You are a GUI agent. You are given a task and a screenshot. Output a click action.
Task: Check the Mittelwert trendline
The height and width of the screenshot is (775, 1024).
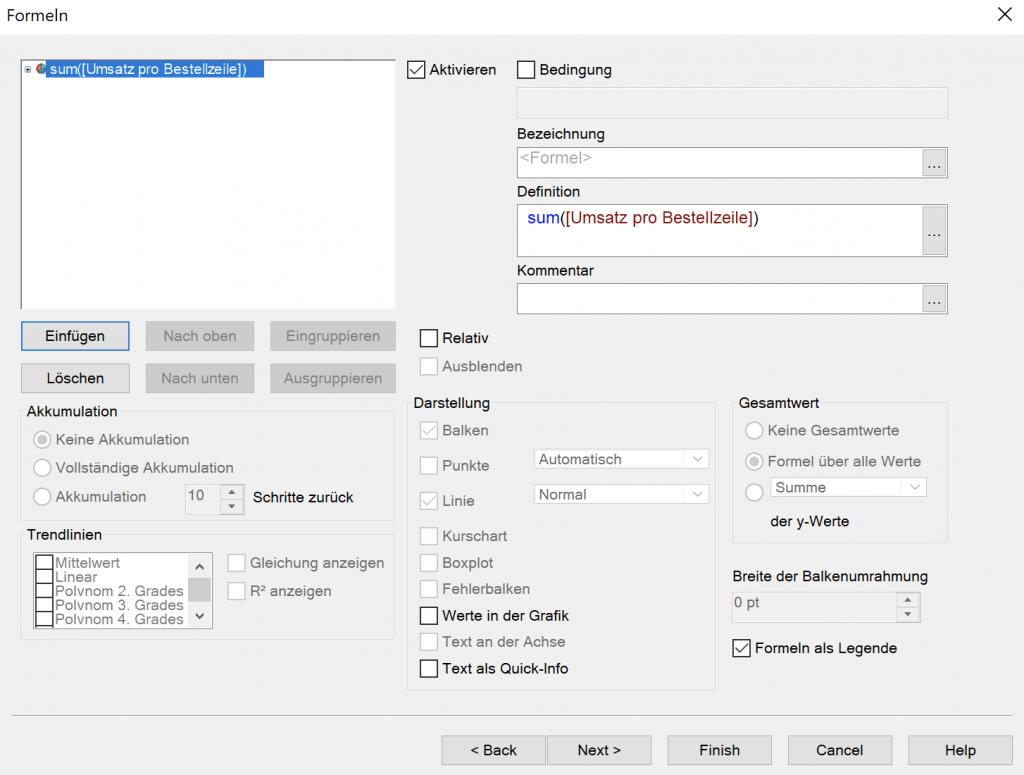click(x=43, y=562)
